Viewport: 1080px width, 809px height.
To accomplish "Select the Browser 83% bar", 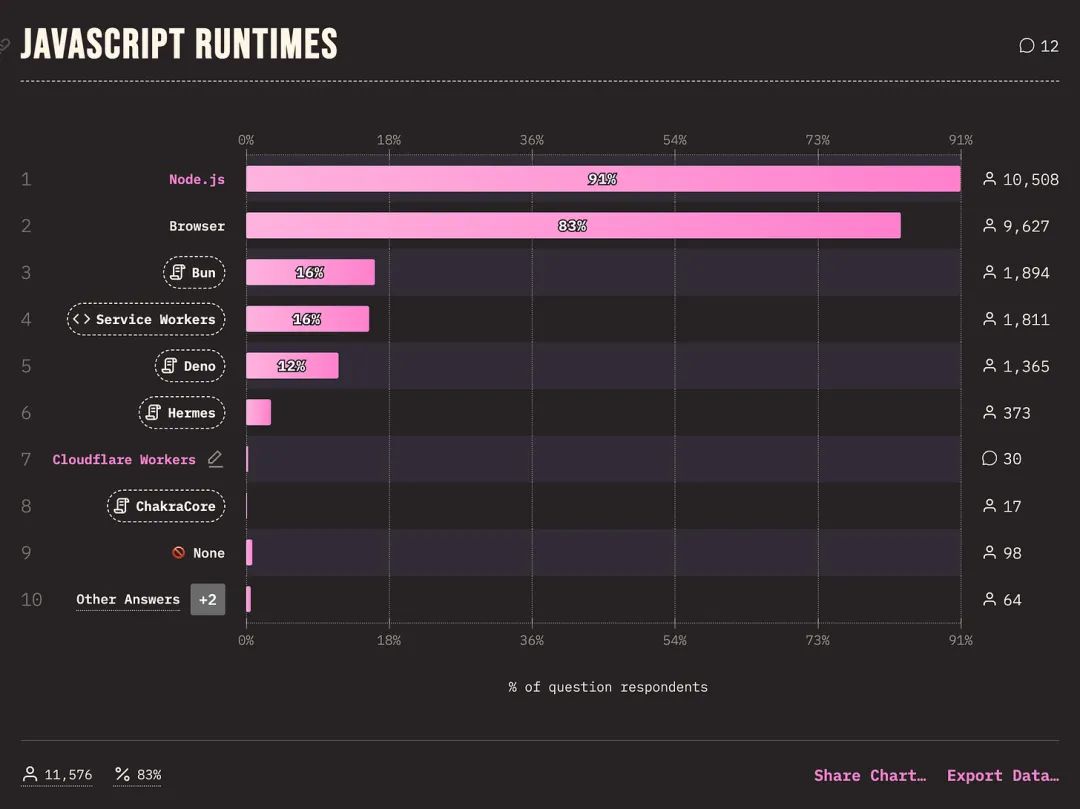I will [x=573, y=225].
